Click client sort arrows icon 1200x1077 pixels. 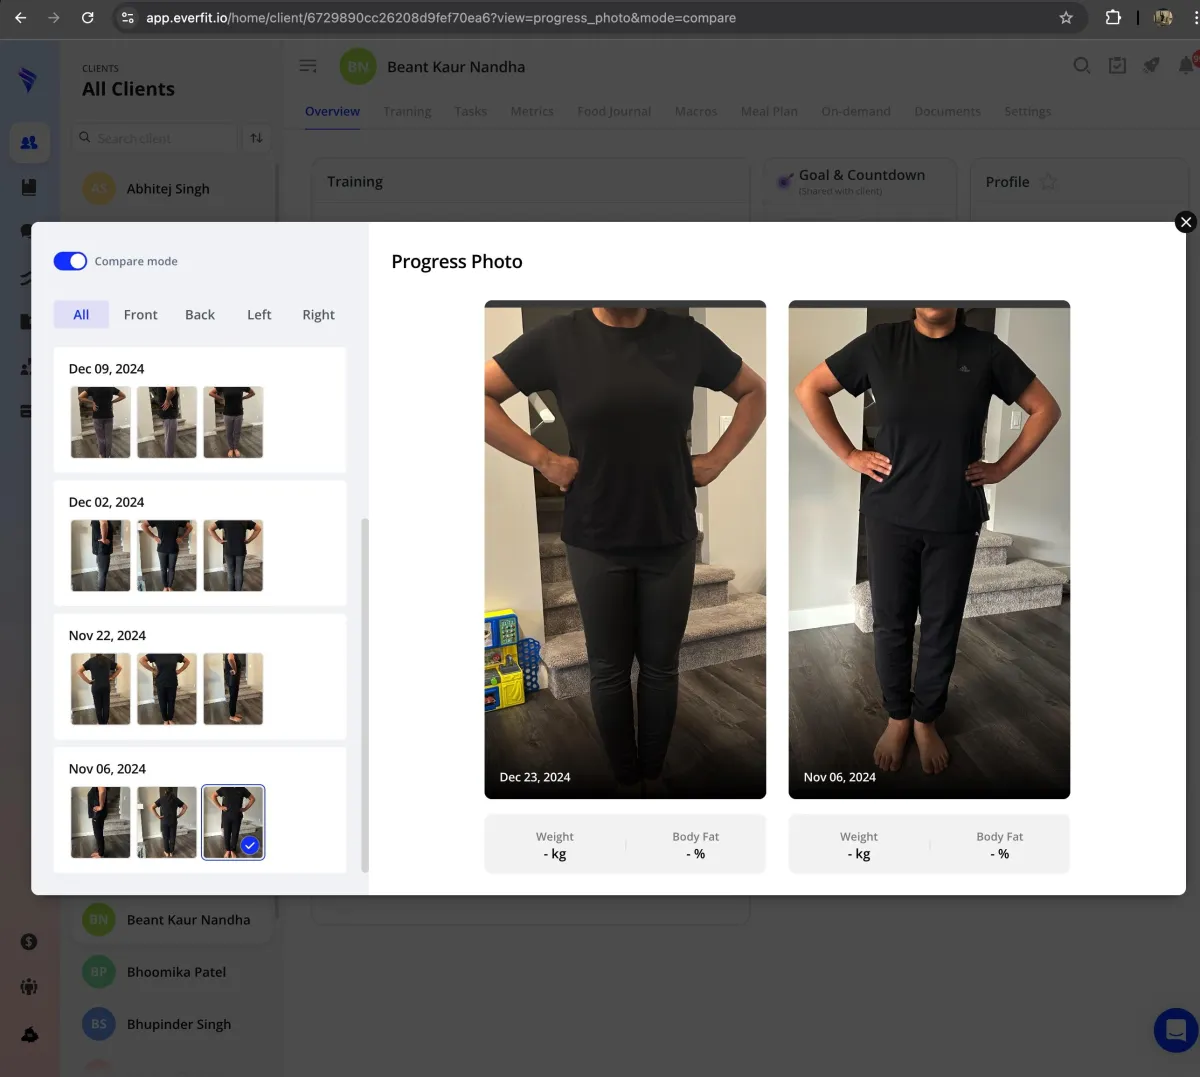point(257,138)
